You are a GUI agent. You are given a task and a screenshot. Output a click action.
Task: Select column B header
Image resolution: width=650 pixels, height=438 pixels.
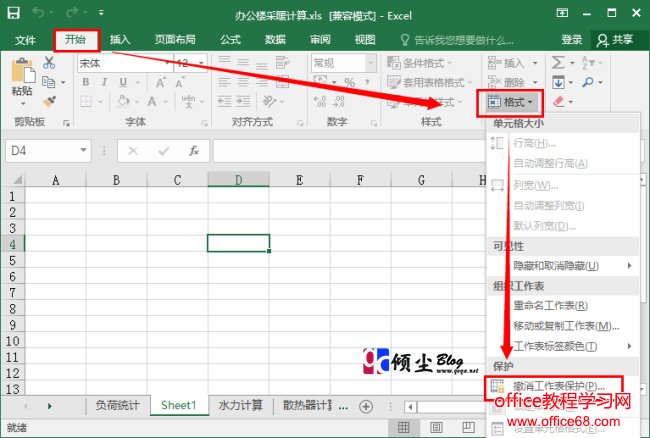point(116,180)
